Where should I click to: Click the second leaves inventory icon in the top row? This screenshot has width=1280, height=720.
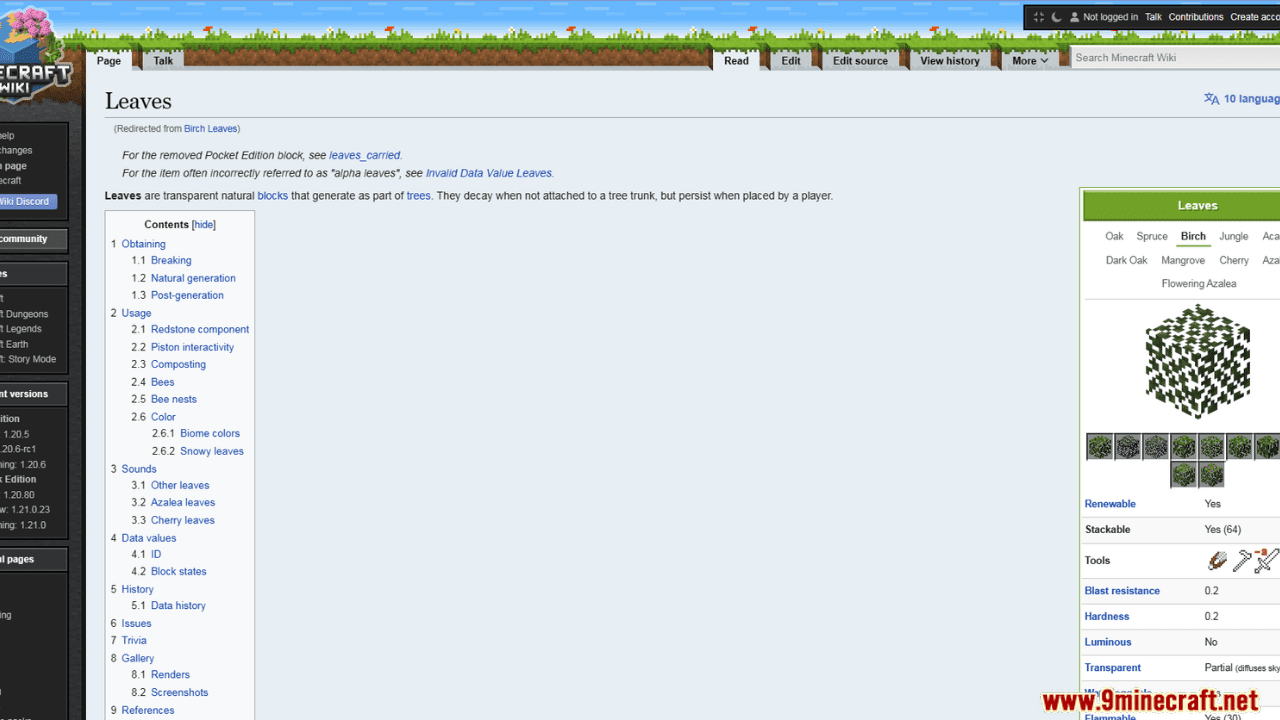(x=1128, y=446)
